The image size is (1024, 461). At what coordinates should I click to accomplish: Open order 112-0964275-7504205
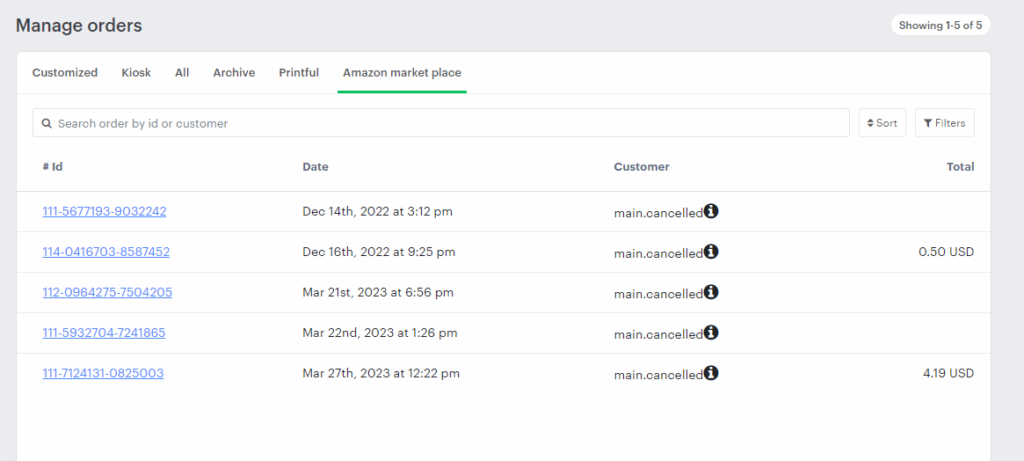point(107,293)
